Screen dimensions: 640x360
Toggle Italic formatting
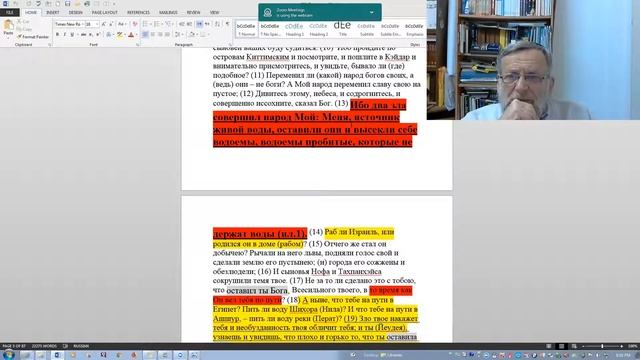tap(64, 35)
